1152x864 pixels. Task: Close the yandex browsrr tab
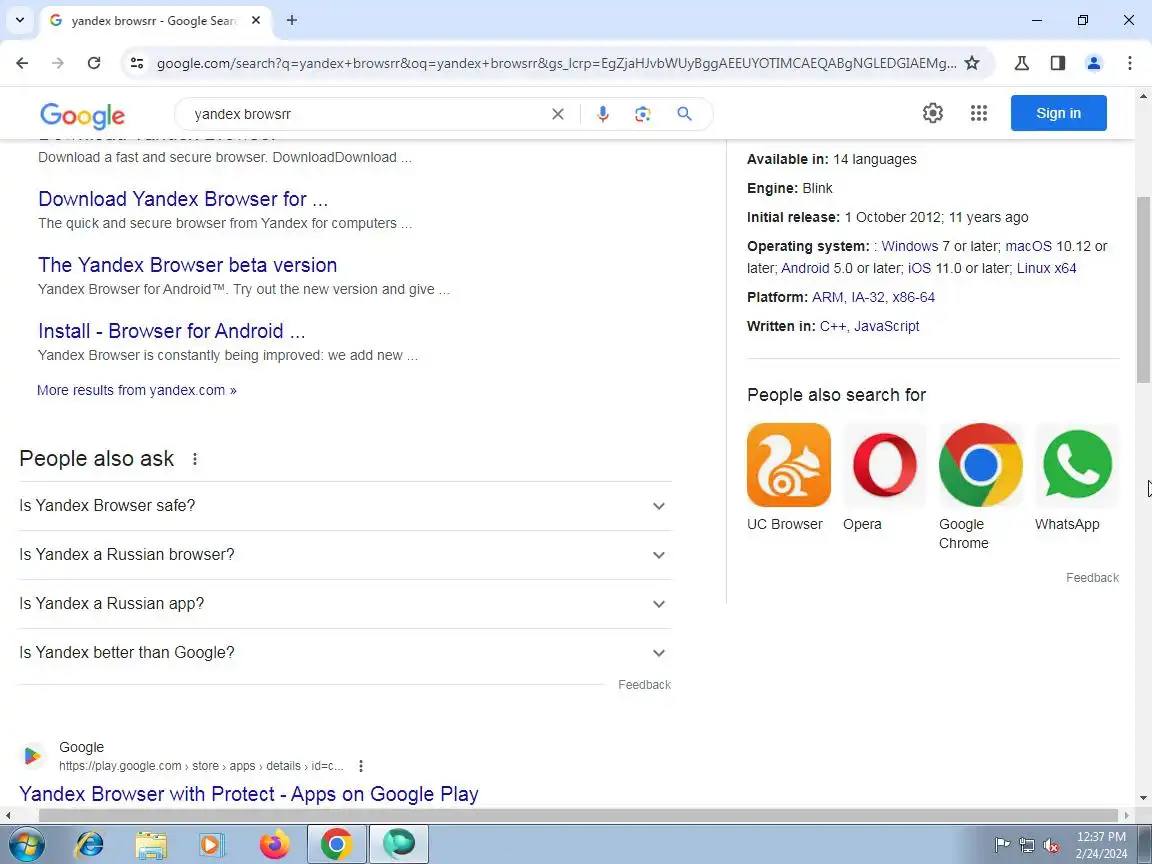coord(256,21)
